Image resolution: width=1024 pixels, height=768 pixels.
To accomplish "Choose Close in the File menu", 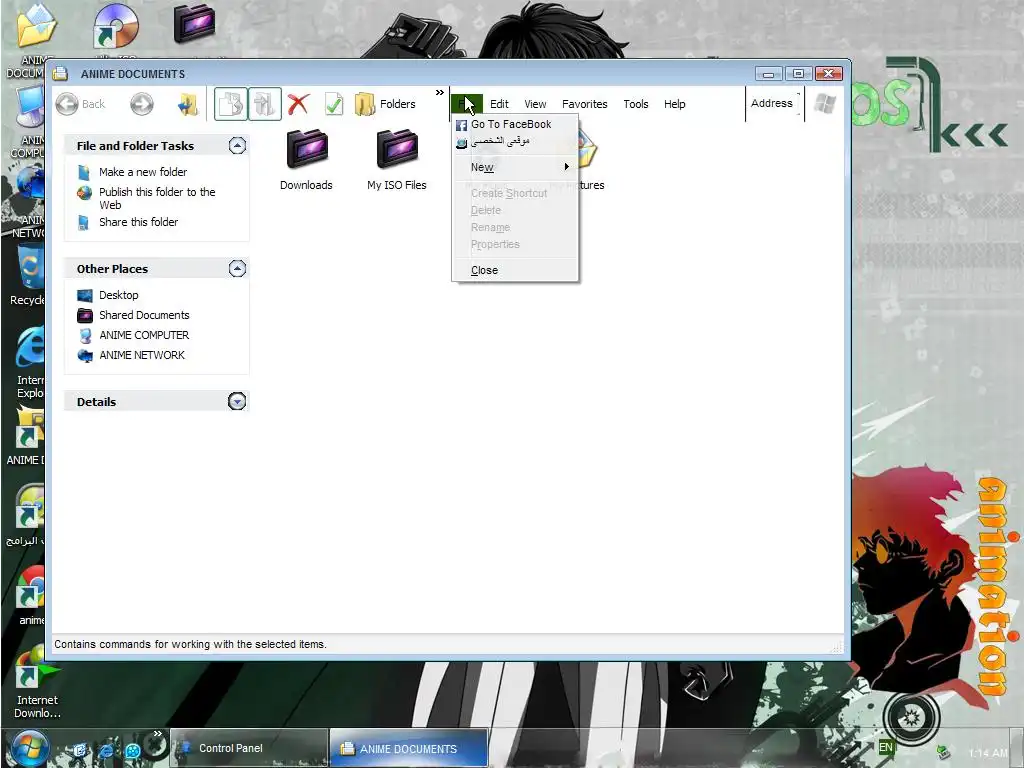I will (515, 270).
